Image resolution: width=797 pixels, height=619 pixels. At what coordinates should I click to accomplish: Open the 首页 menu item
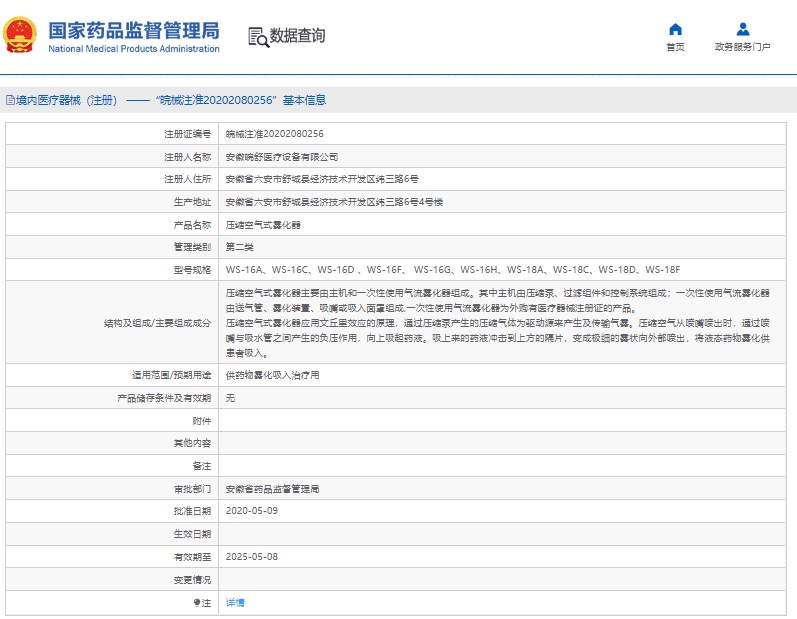[x=675, y=47]
